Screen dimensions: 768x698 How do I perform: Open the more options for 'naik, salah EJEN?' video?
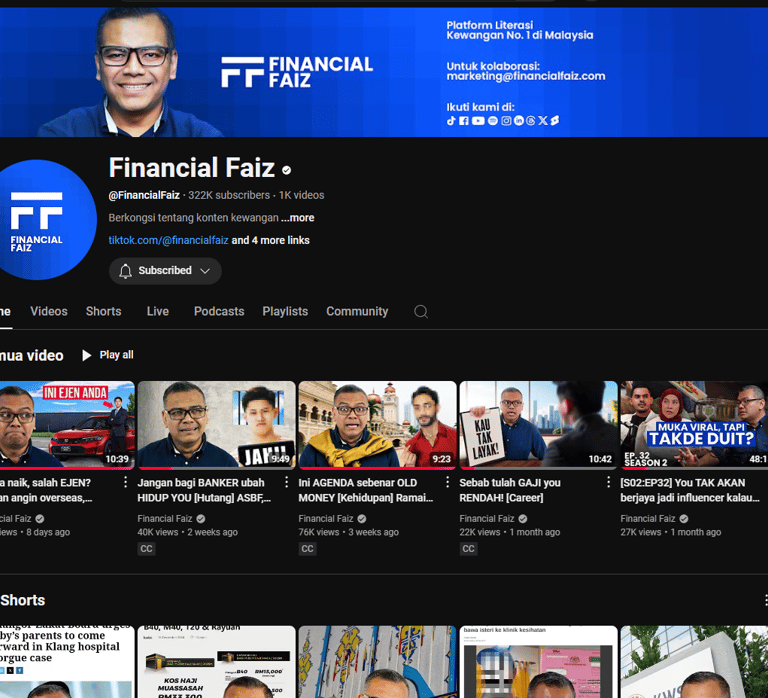(125, 482)
